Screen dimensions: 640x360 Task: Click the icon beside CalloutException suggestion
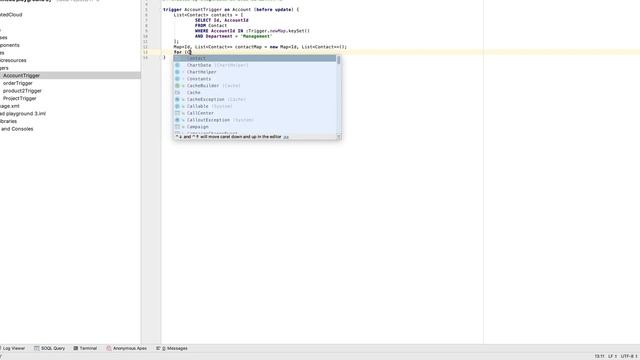178,120
